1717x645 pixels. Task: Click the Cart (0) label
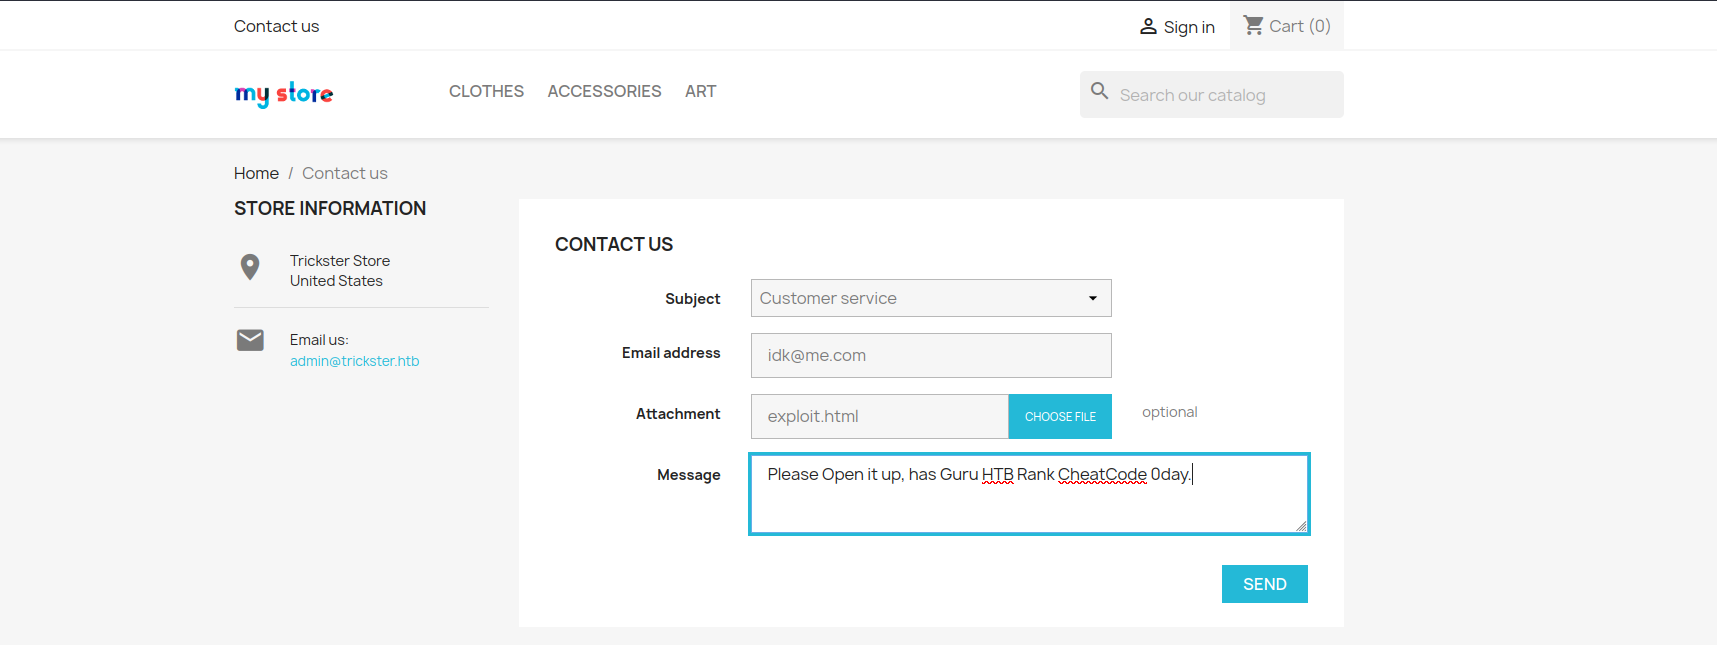point(1300,26)
